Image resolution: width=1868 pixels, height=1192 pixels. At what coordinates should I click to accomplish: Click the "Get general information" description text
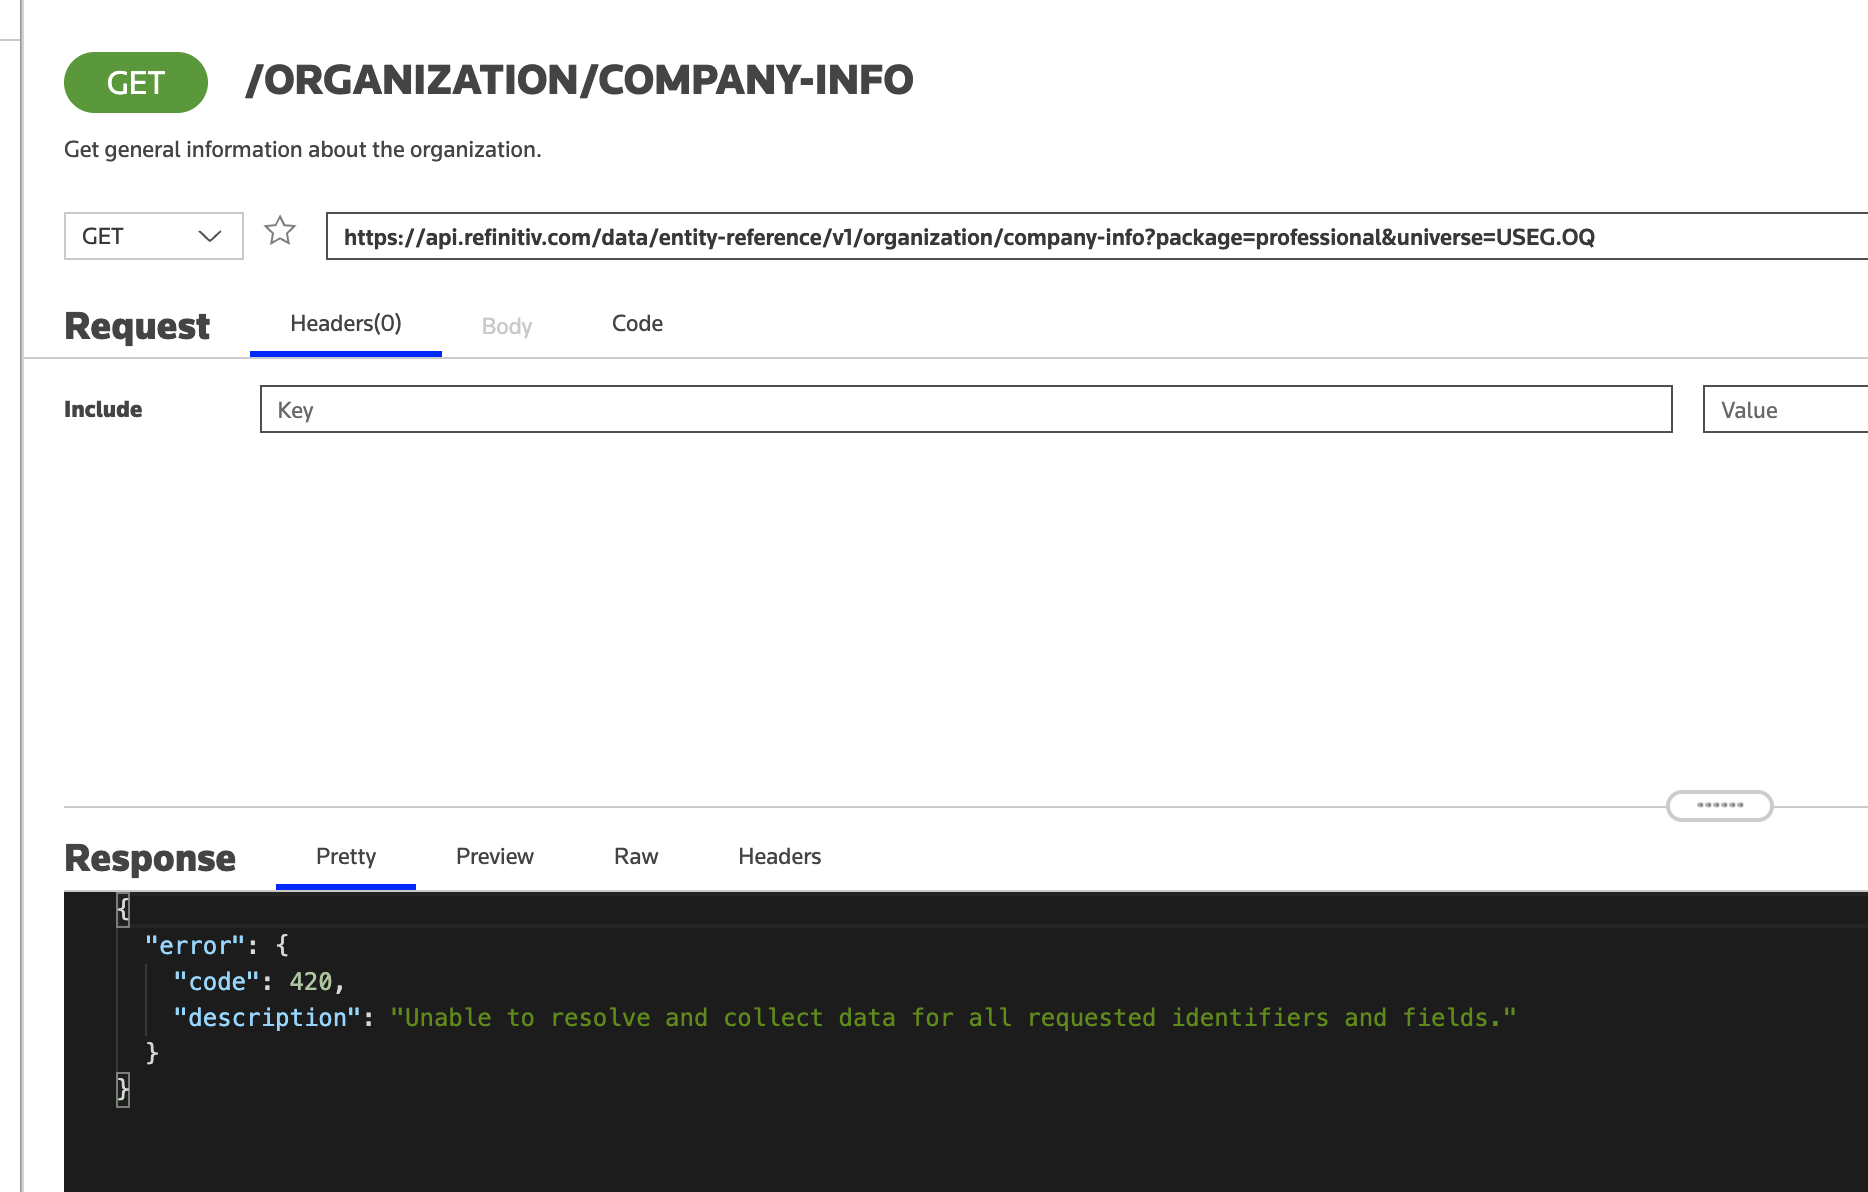(302, 150)
